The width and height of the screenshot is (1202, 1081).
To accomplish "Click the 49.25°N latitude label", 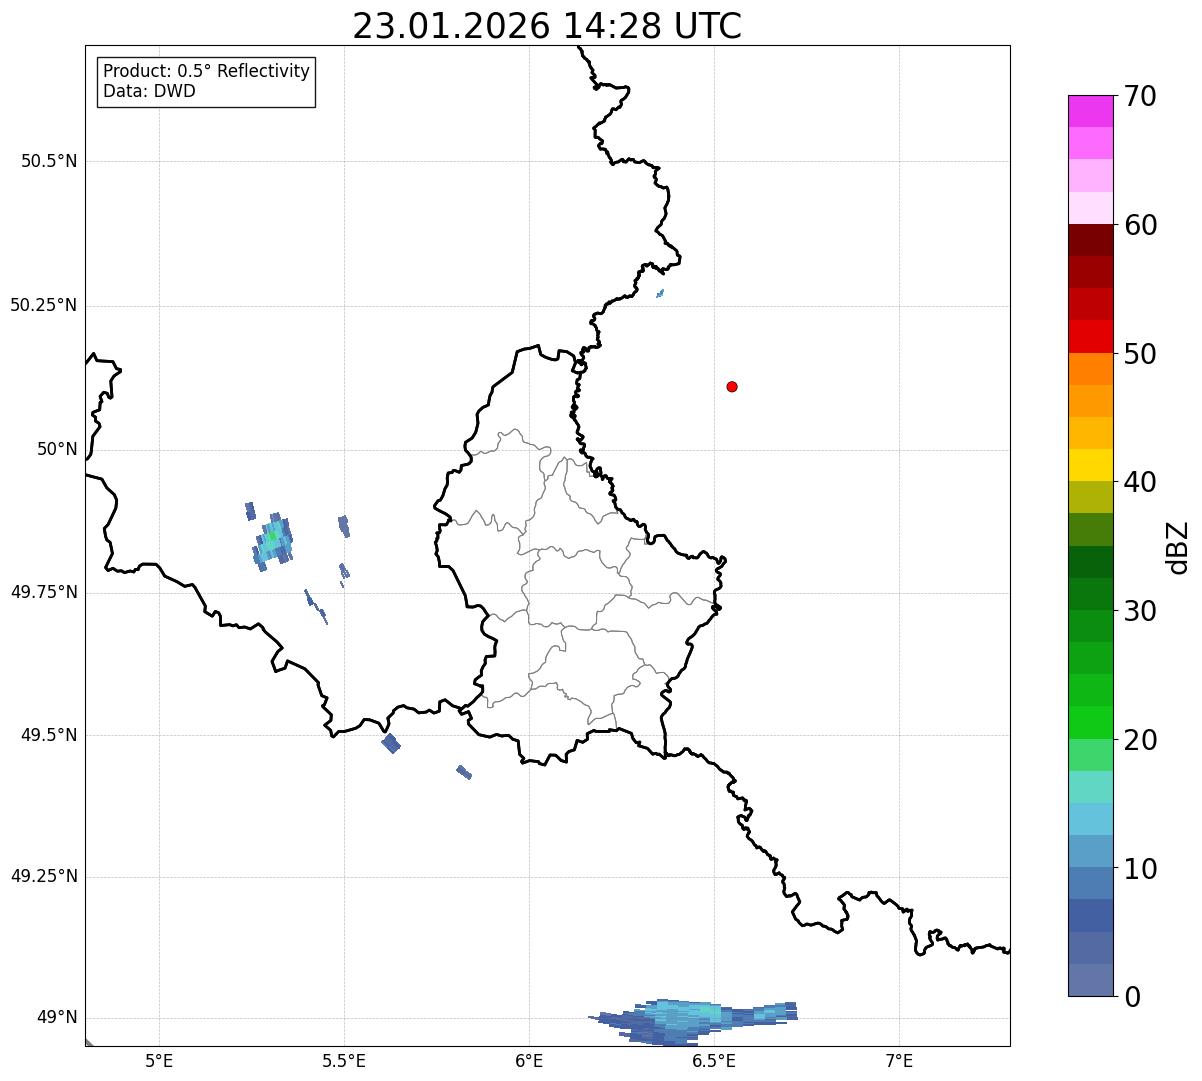I will 44,876.
